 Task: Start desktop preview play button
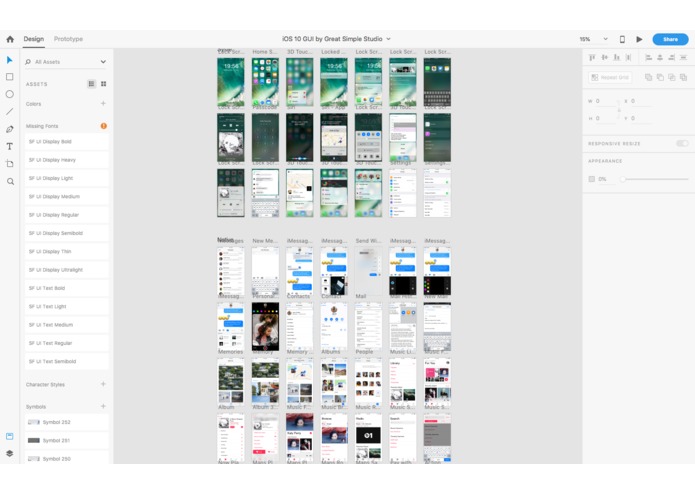tap(639, 39)
